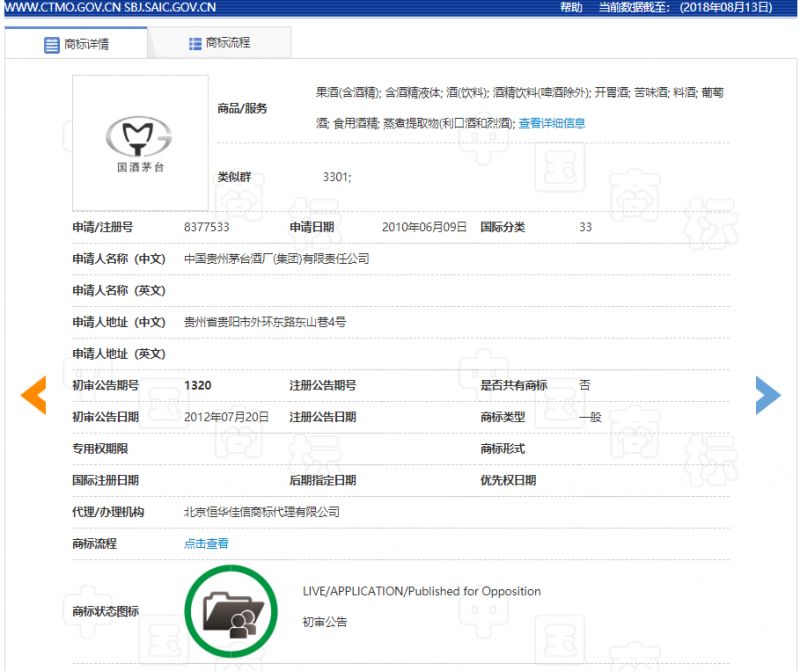This screenshot has width=800, height=671.
Task: Select applicant name 中国贵州茅台酒厂(集团)有限责任公司
Action: (x=277, y=259)
